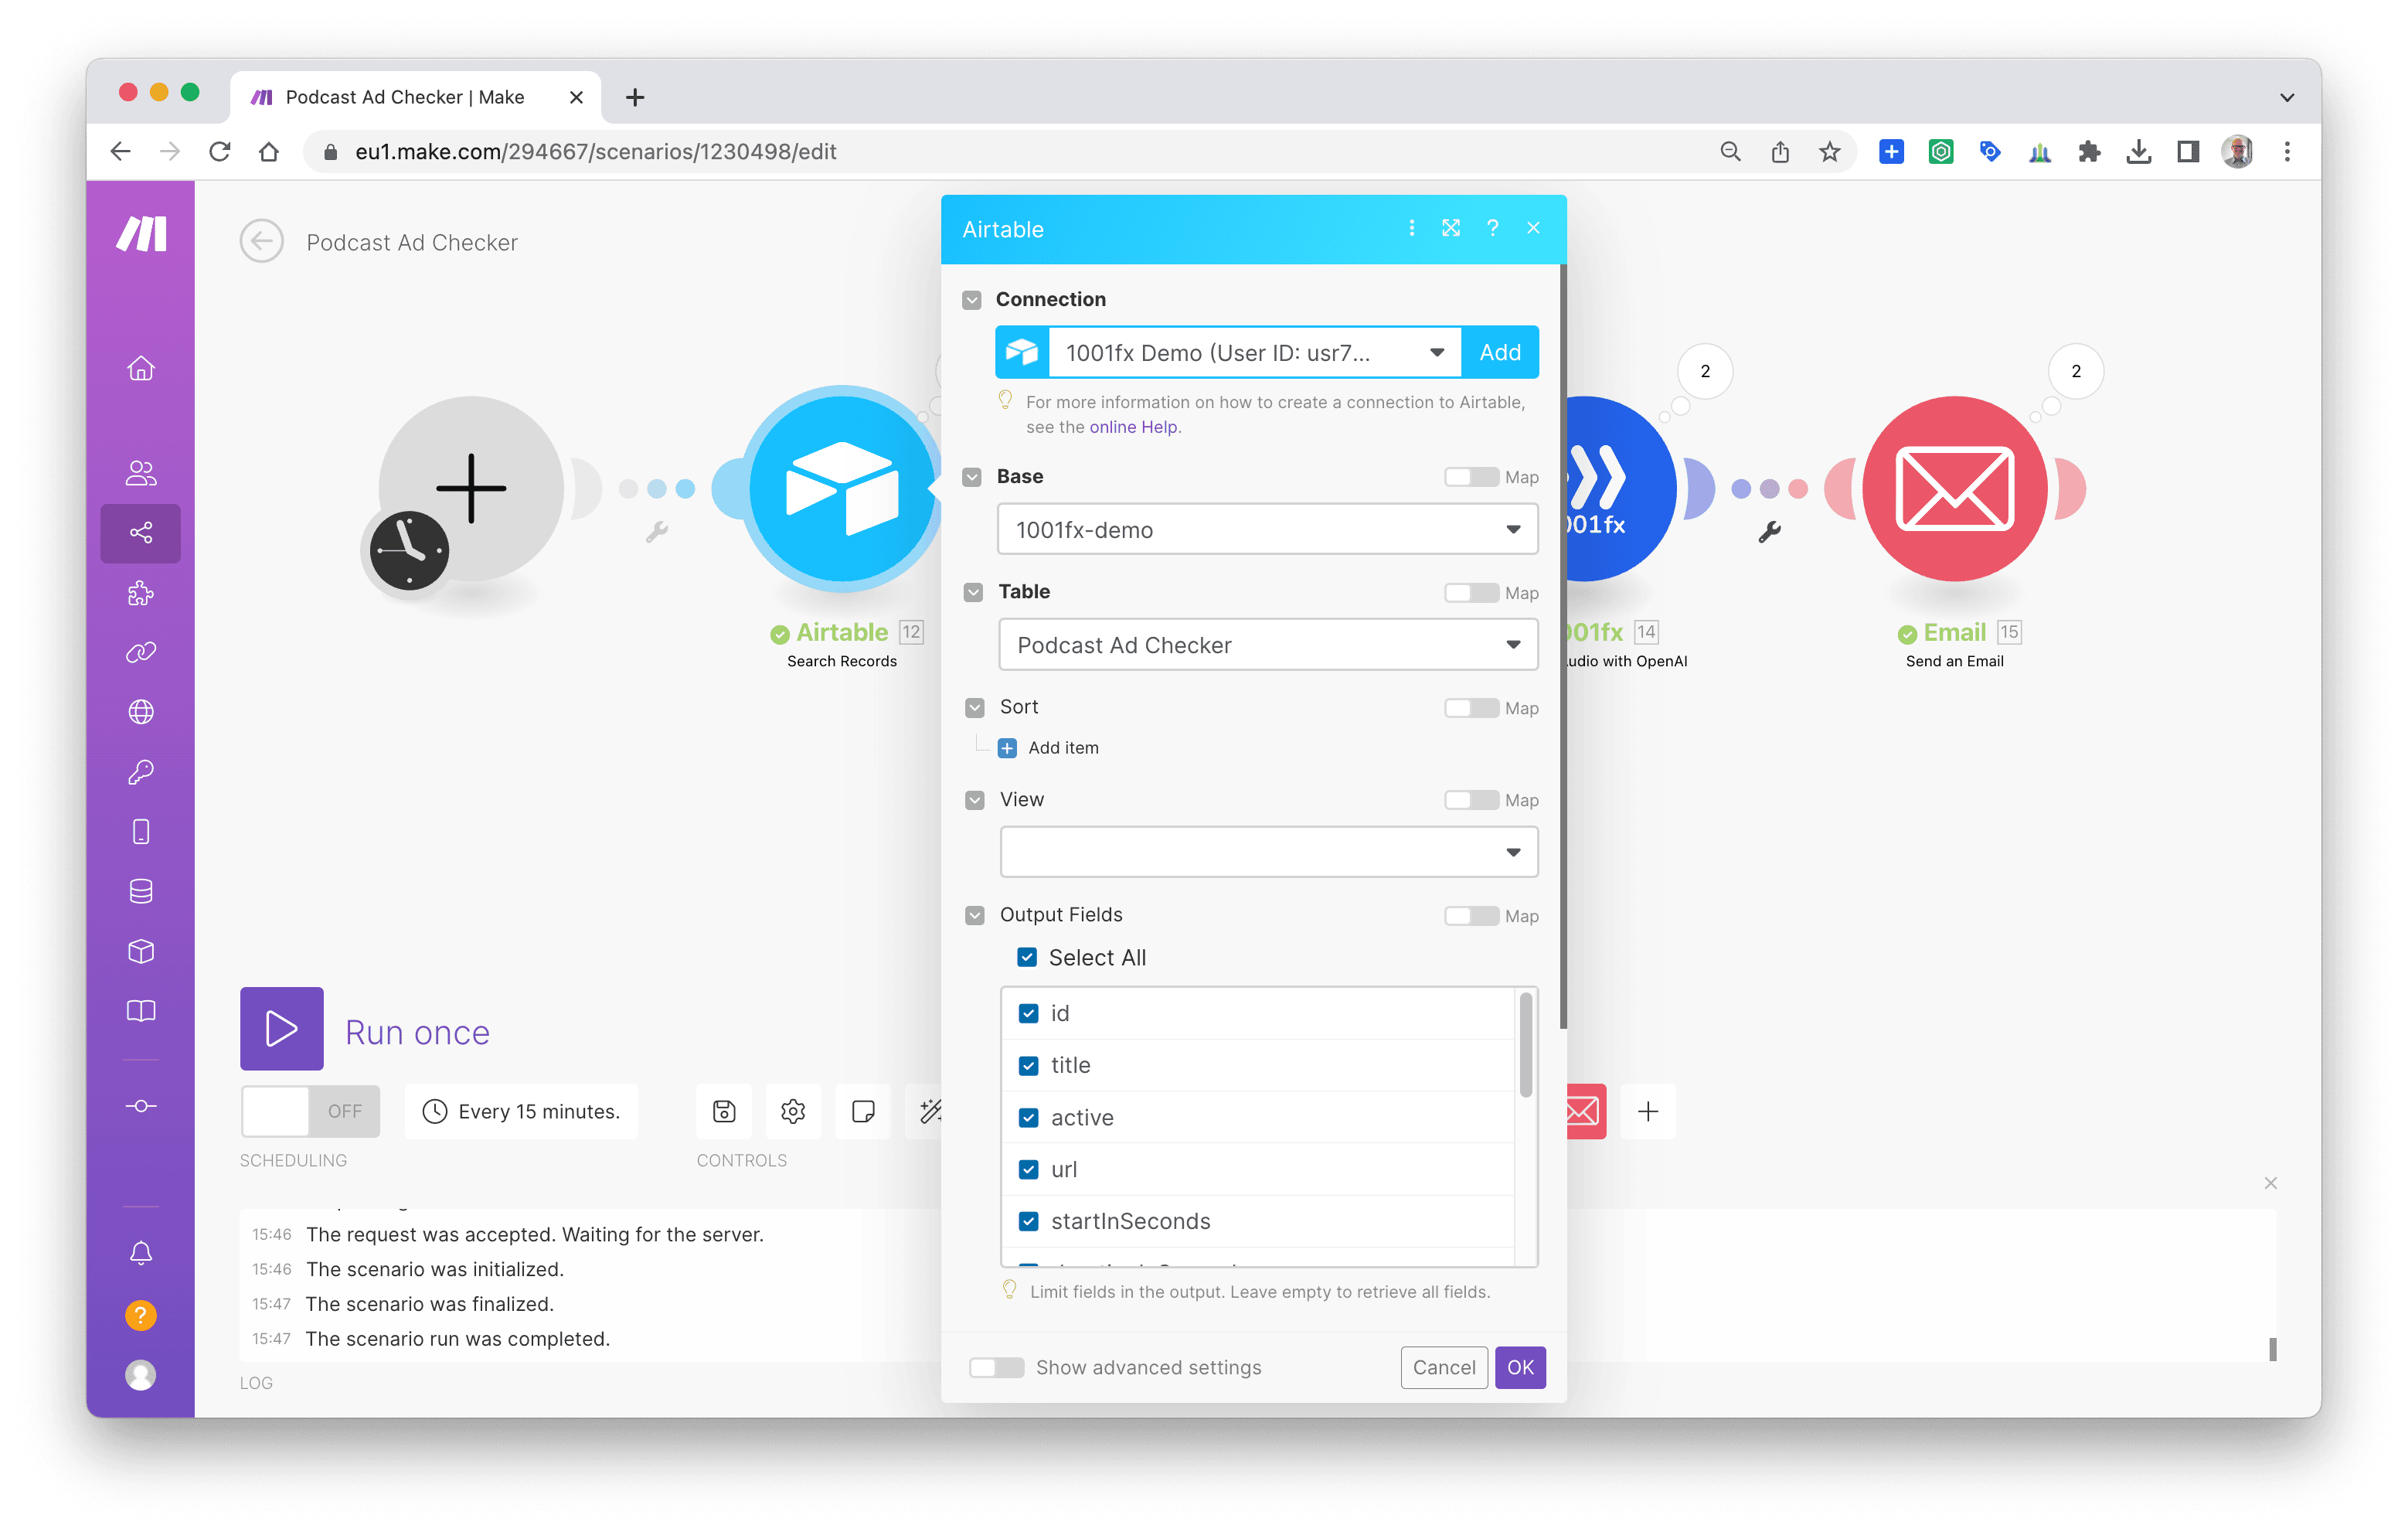Uncheck the active output field checkbox

click(x=1028, y=1117)
